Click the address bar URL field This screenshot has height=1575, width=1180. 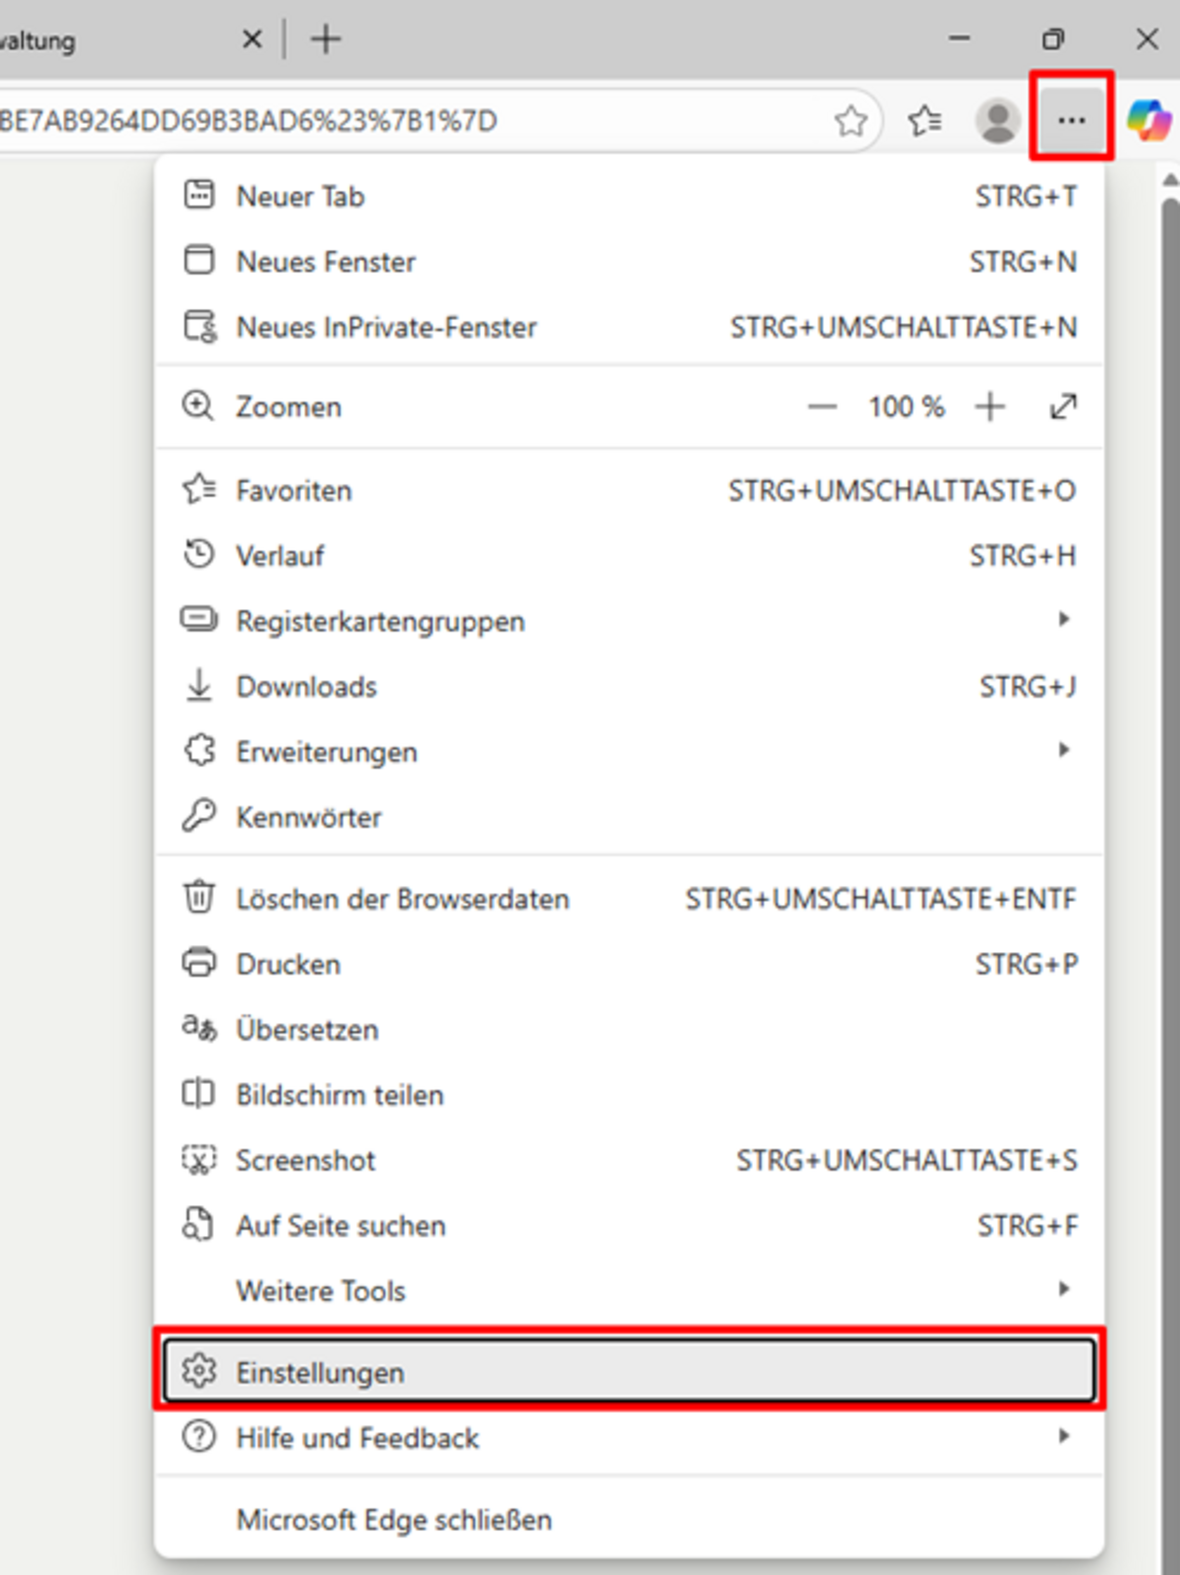tap(400, 121)
